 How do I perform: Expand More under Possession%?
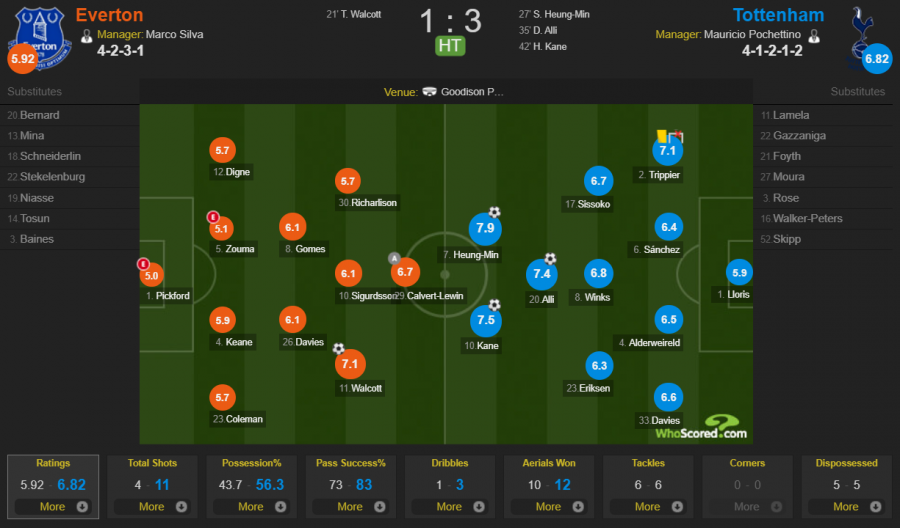[251, 507]
